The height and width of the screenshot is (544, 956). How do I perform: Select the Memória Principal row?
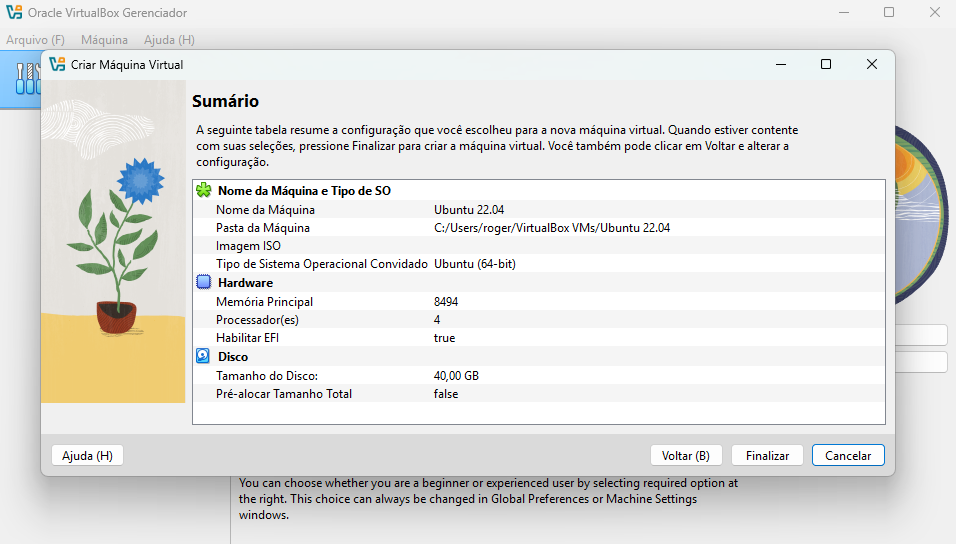coord(264,301)
